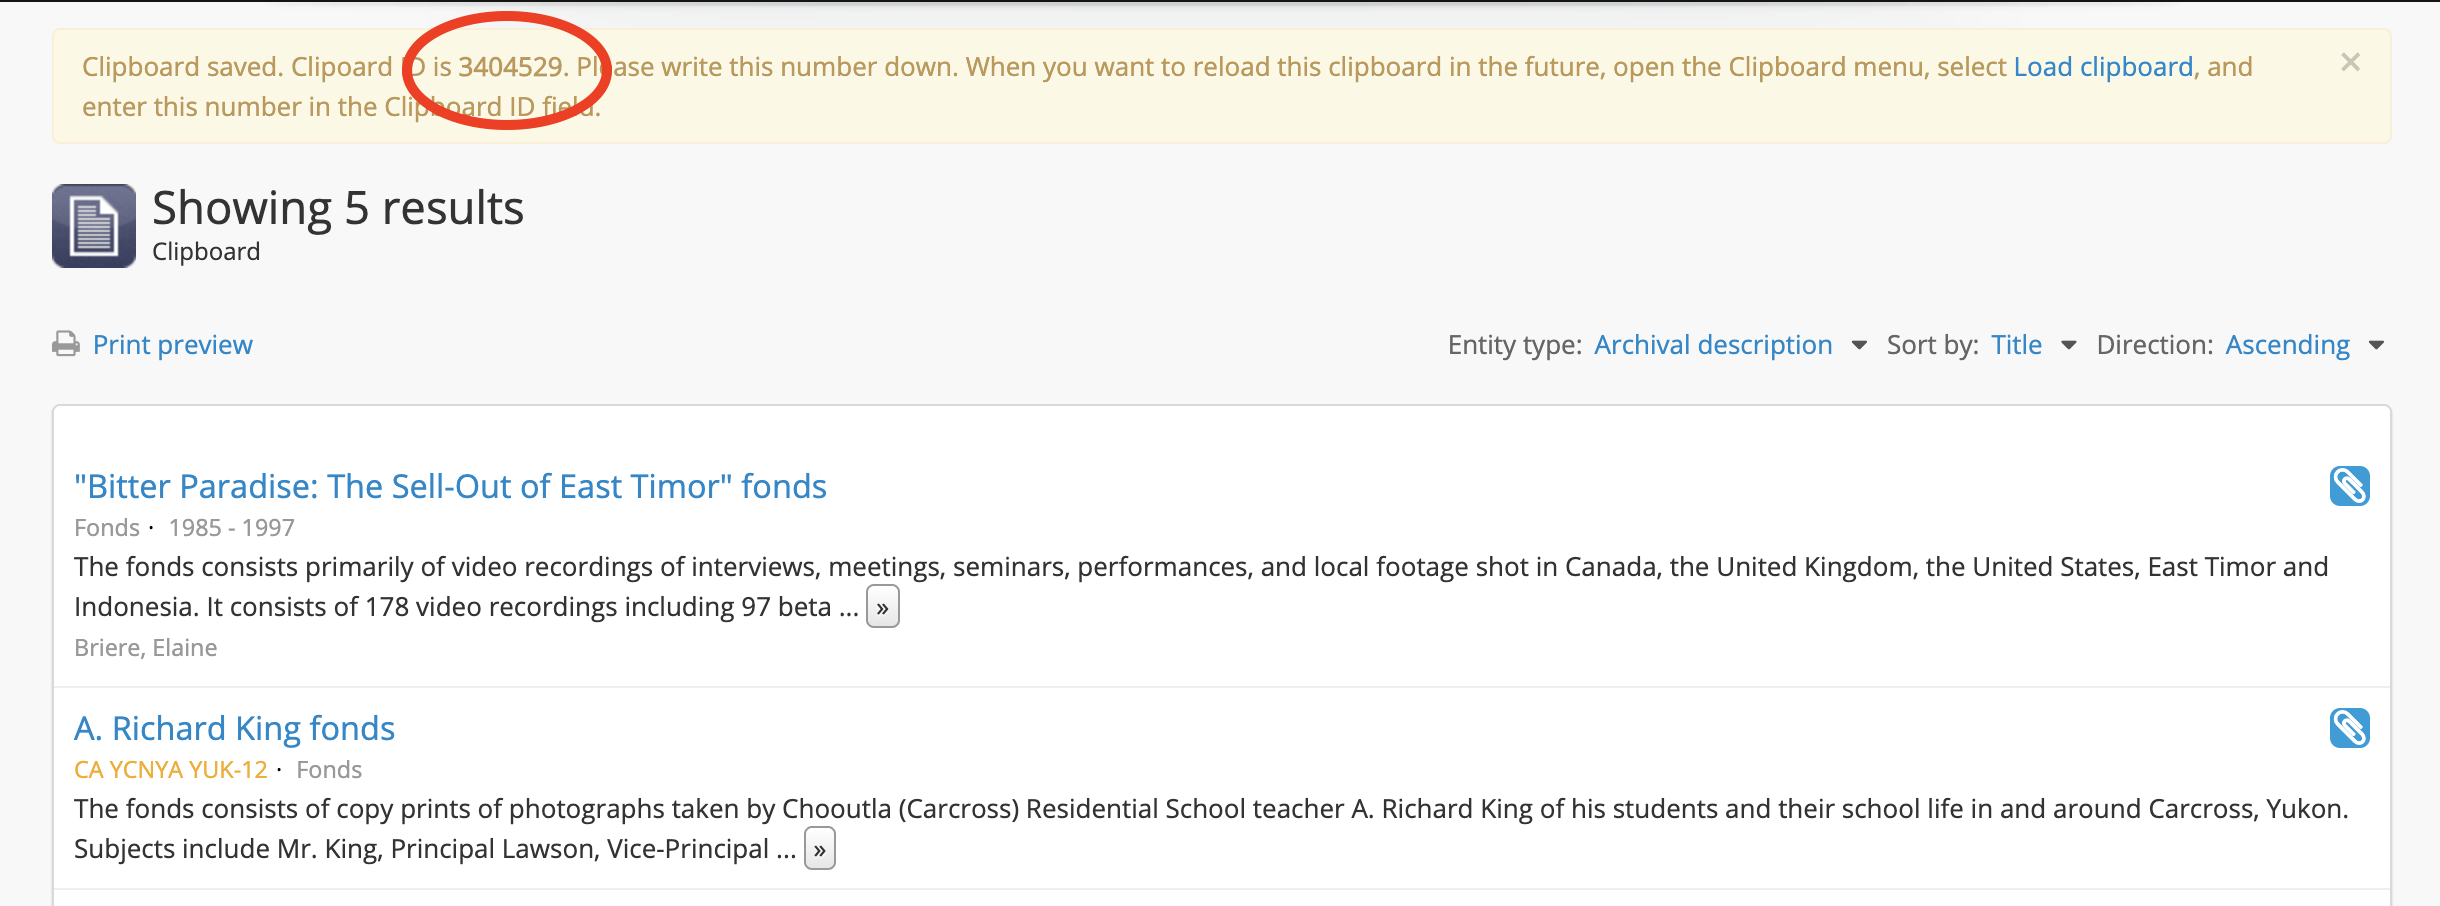
Task: Open the Print preview link
Action: tap(172, 345)
